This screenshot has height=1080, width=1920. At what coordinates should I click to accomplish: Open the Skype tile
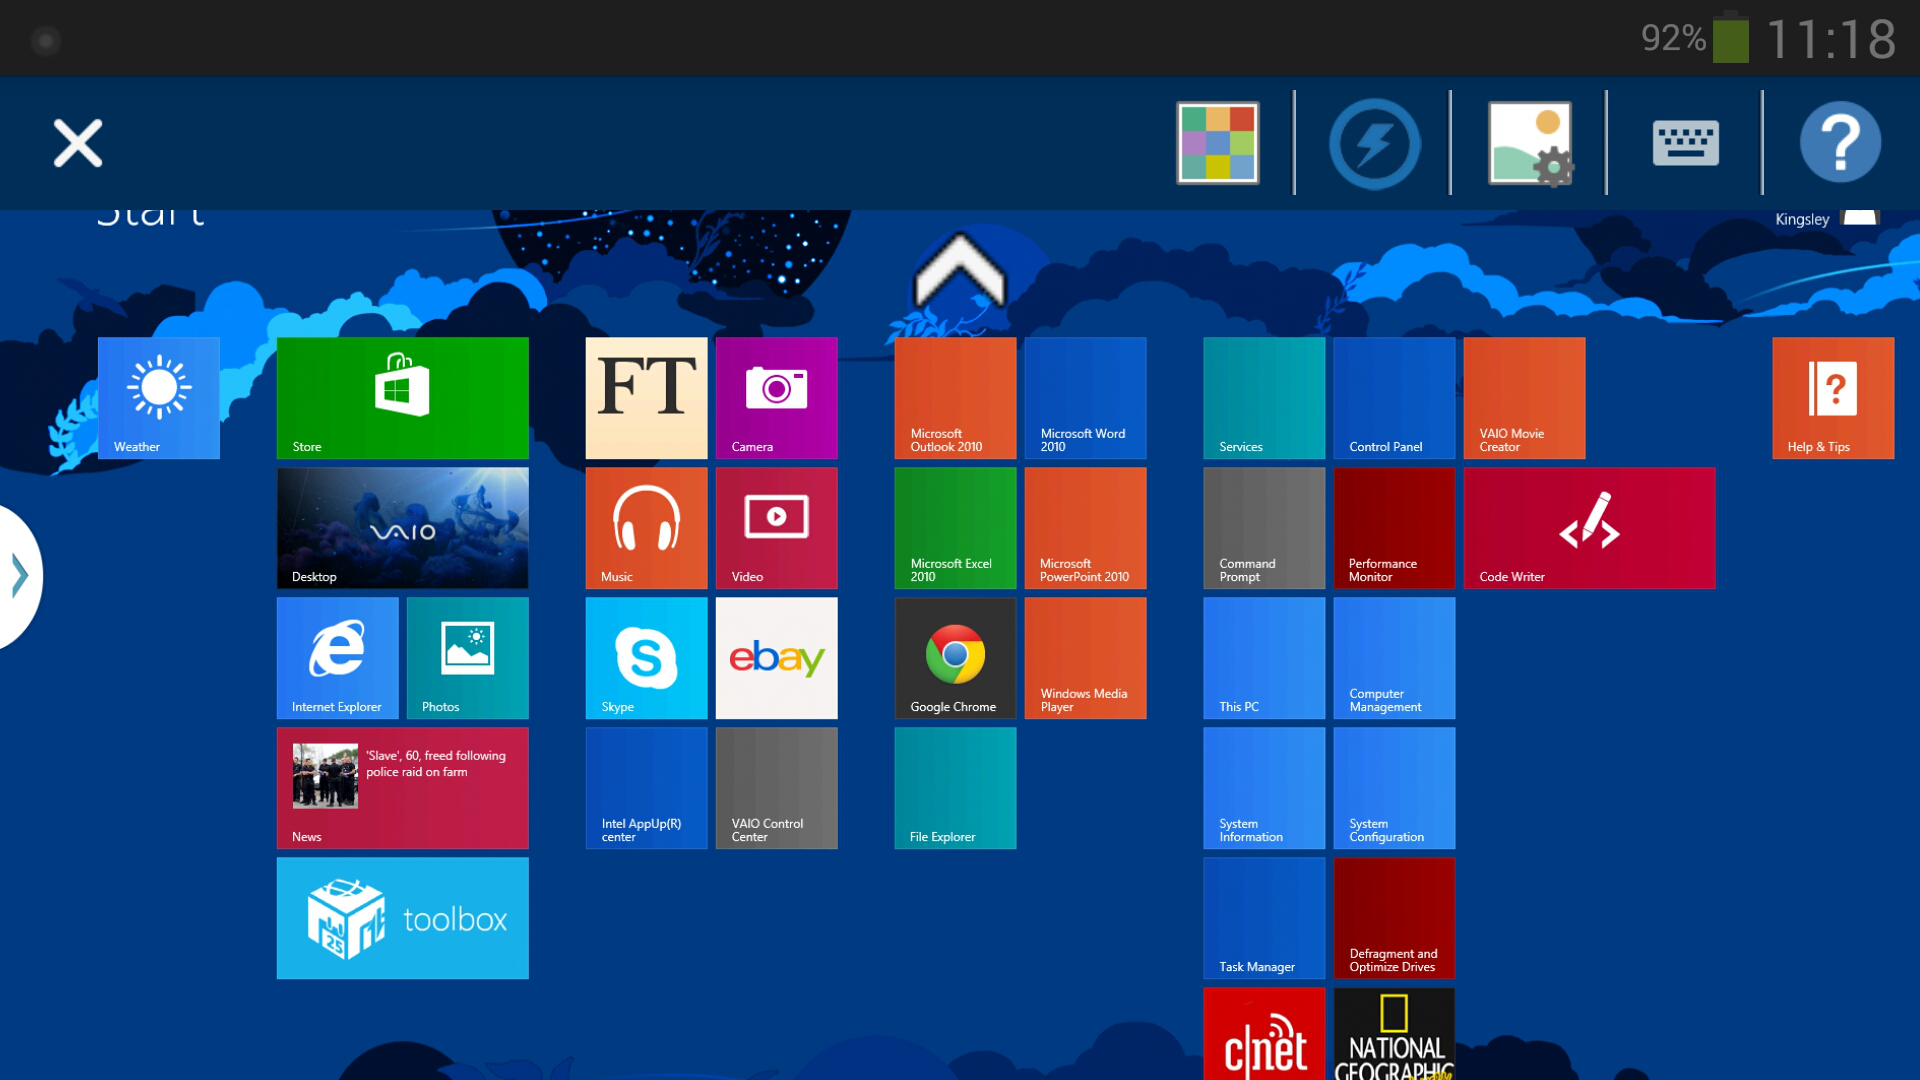[x=646, y=658]
